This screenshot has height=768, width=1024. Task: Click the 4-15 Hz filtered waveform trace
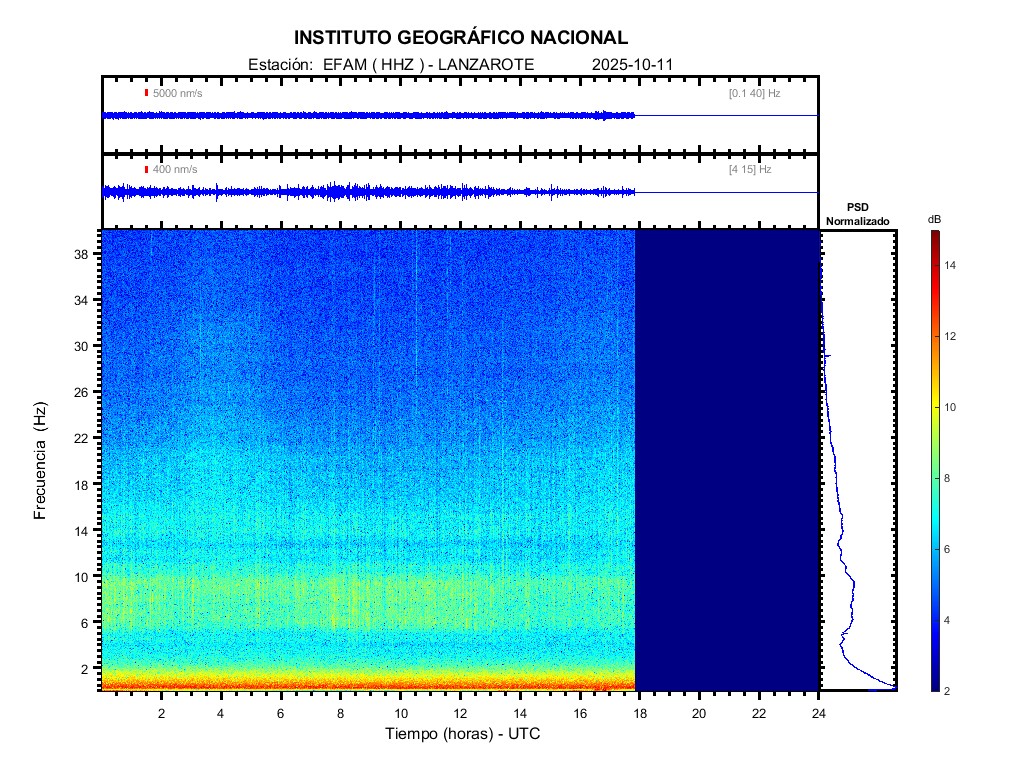point(368,191)
